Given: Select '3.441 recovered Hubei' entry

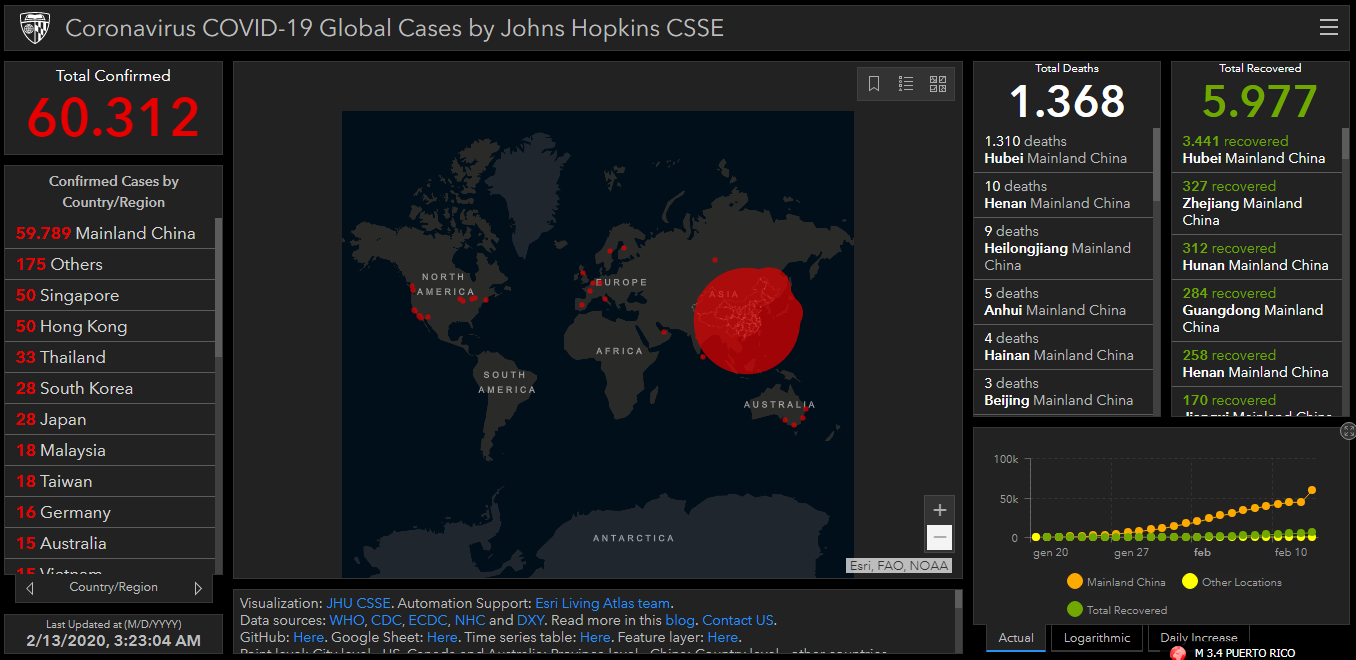Looking at the screenshot, I should [x=1257, y=150].
